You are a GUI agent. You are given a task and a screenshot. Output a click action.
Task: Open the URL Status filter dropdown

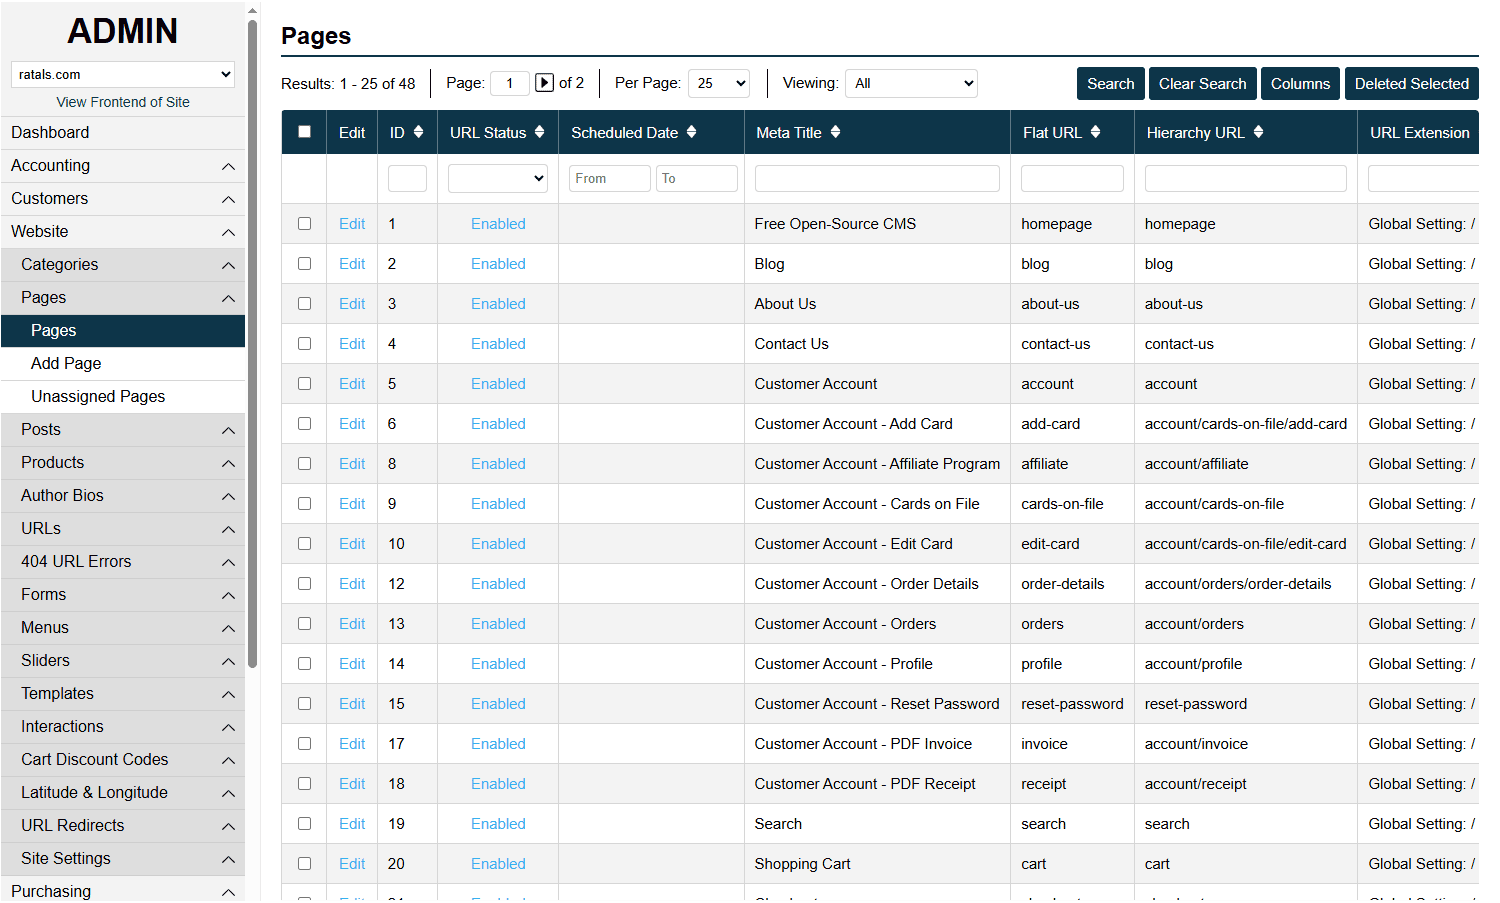(498, 178)
